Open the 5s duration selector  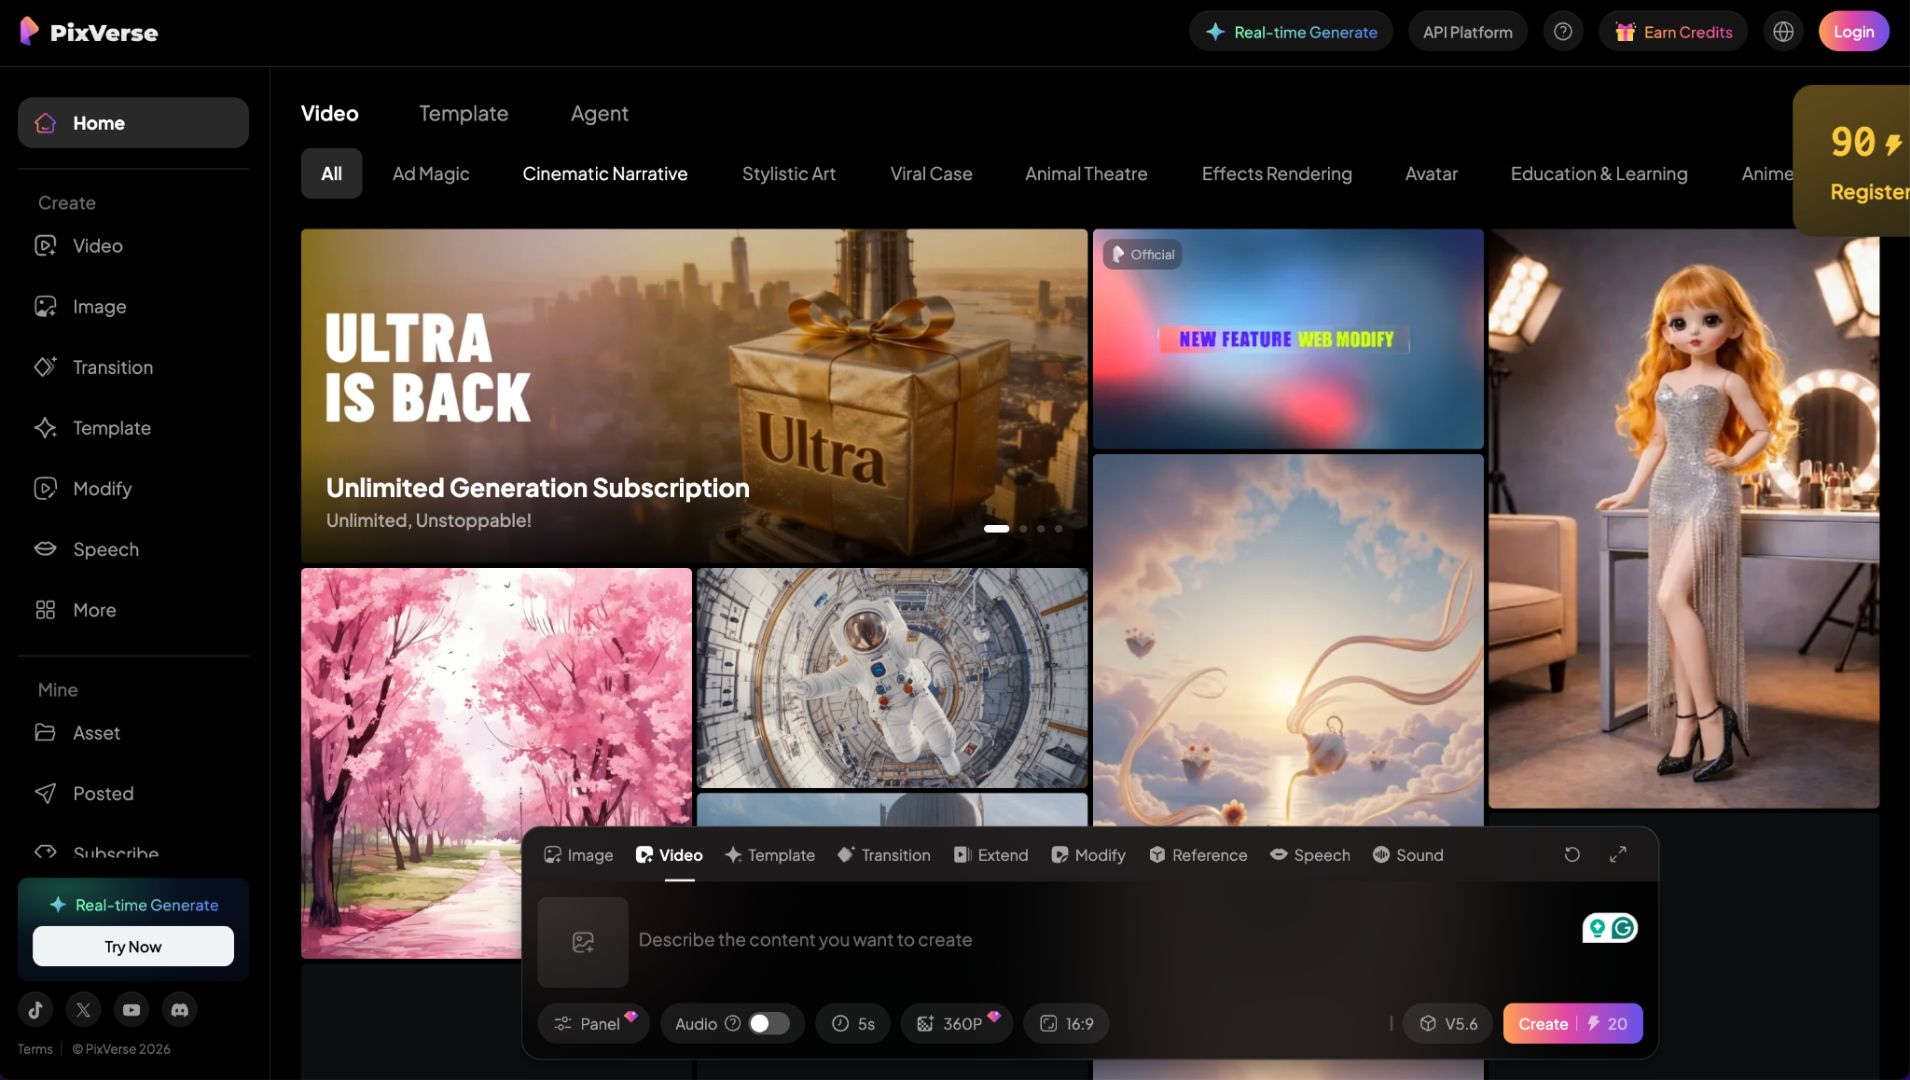point(853,1024)
